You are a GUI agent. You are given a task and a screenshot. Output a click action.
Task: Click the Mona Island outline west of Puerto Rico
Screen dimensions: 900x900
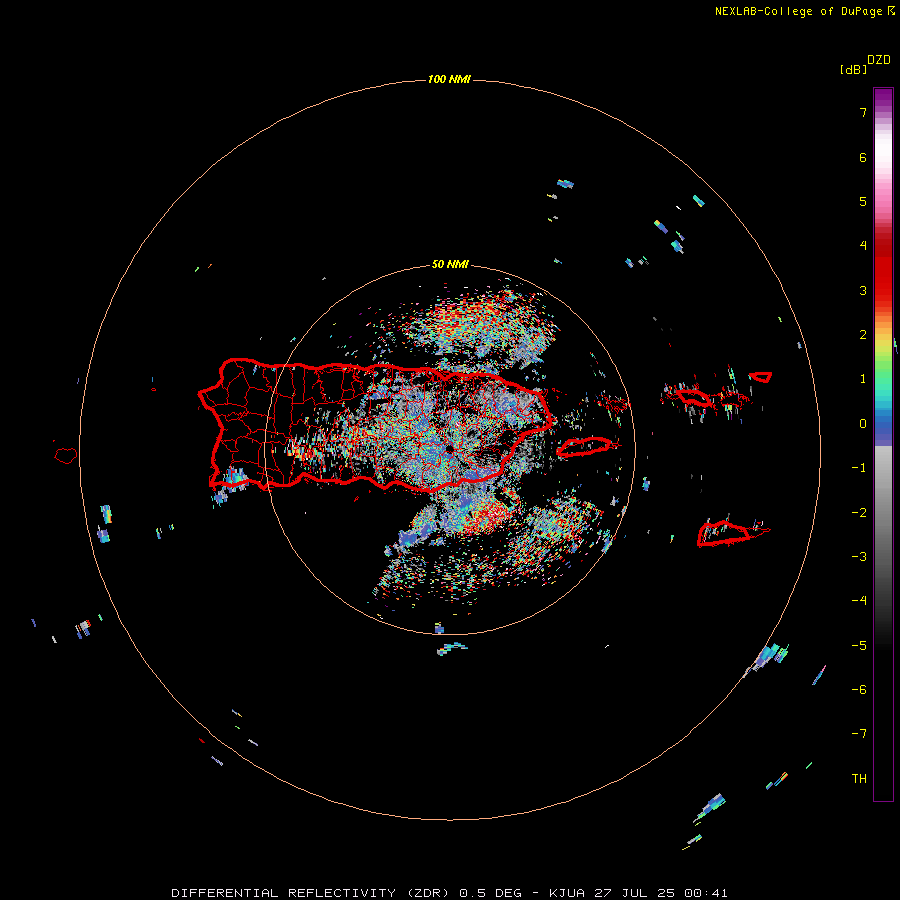coord(66,456)
